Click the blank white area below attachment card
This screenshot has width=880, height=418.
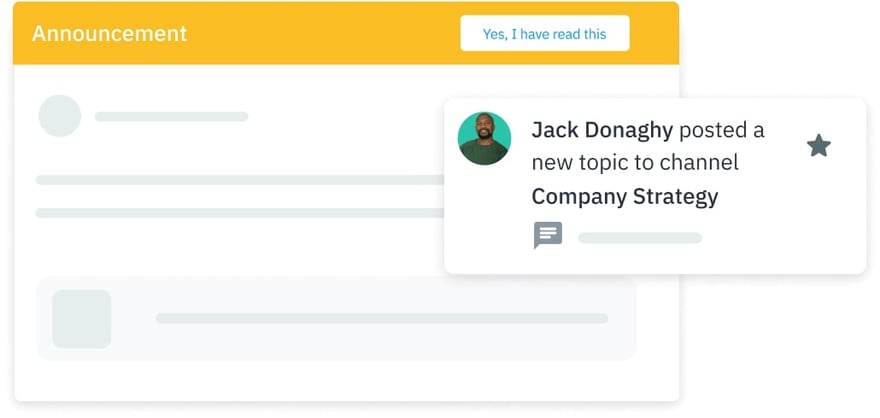tap(340, 380)
